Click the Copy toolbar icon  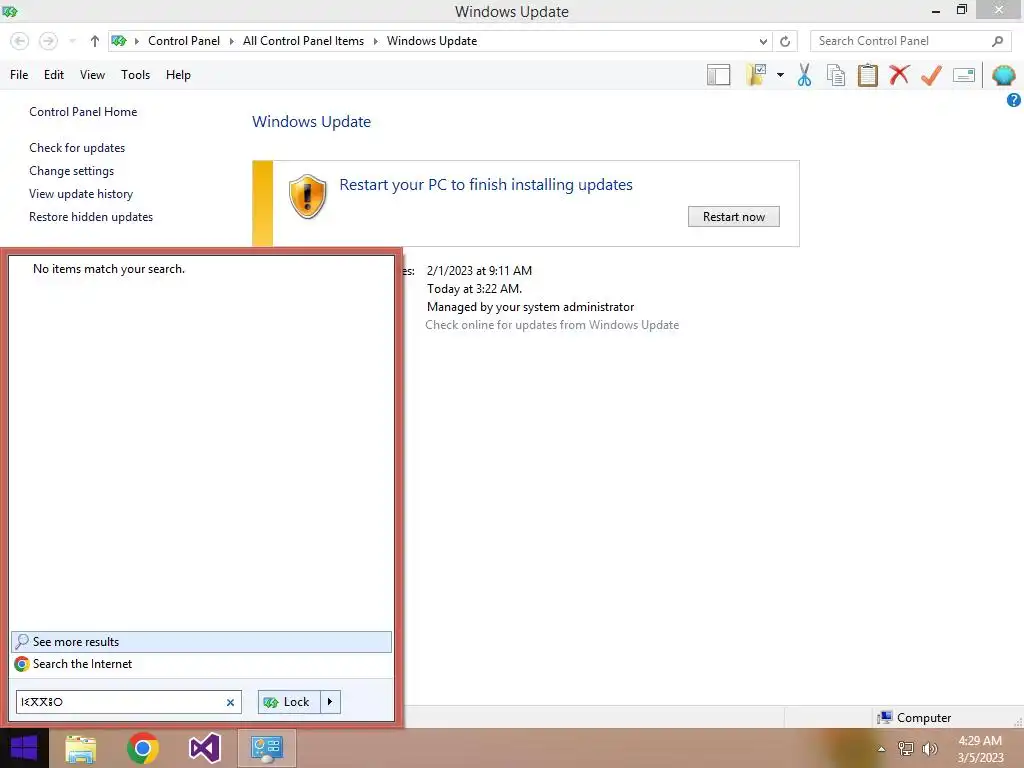click(x=835, y=74)
